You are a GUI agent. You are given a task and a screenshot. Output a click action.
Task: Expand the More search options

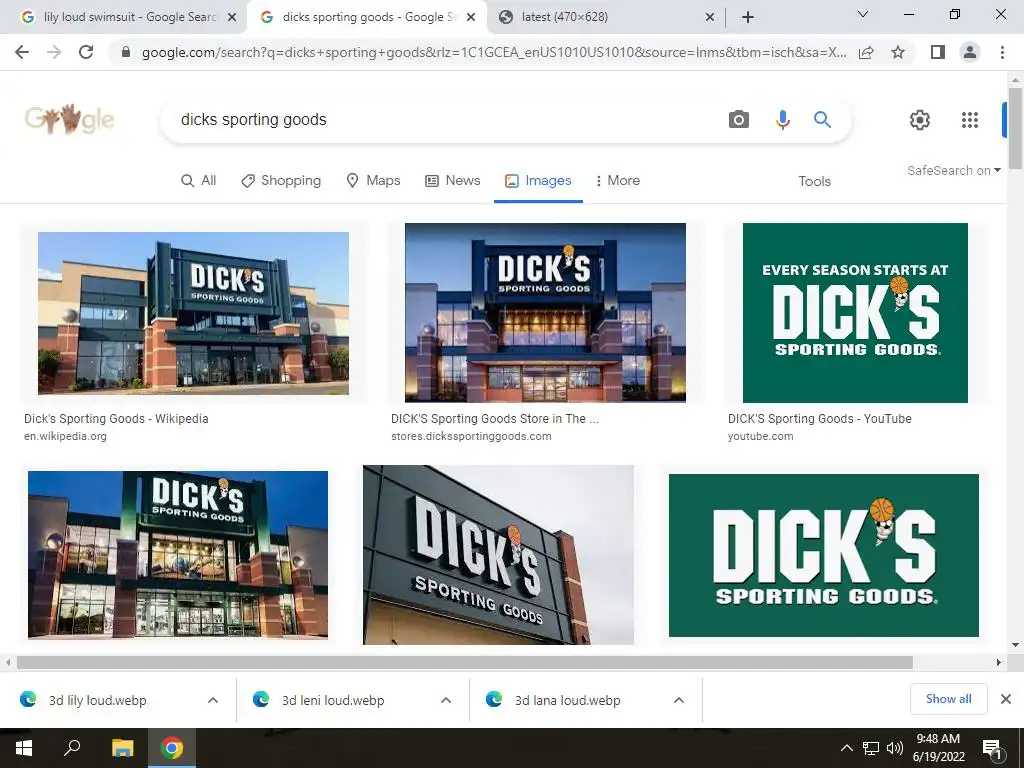(x=617, y=181)
